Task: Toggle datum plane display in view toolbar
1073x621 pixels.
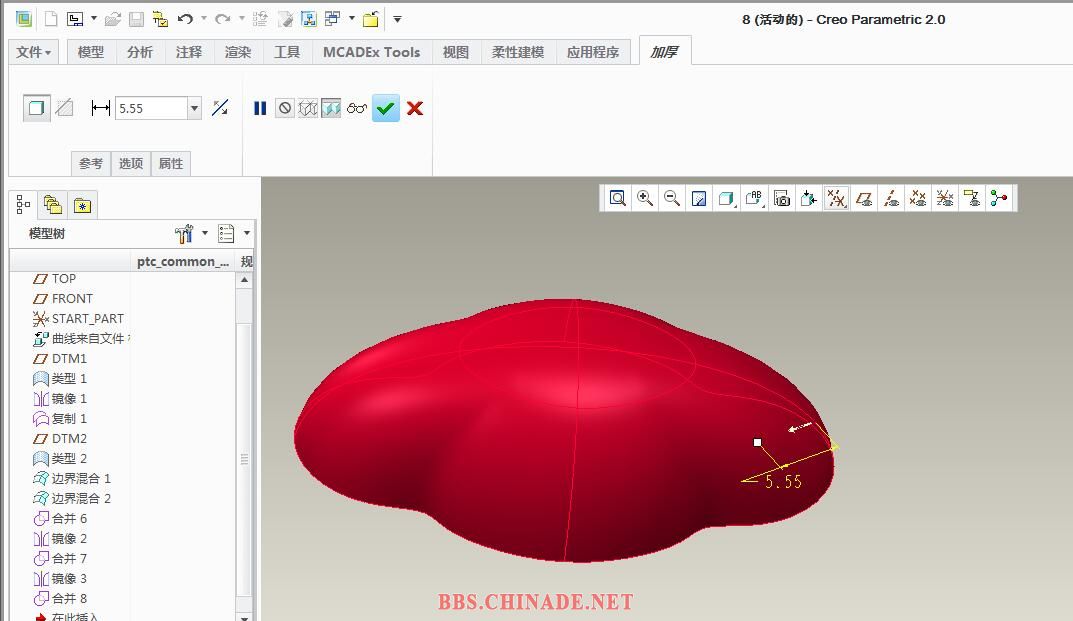Action: 864,198
